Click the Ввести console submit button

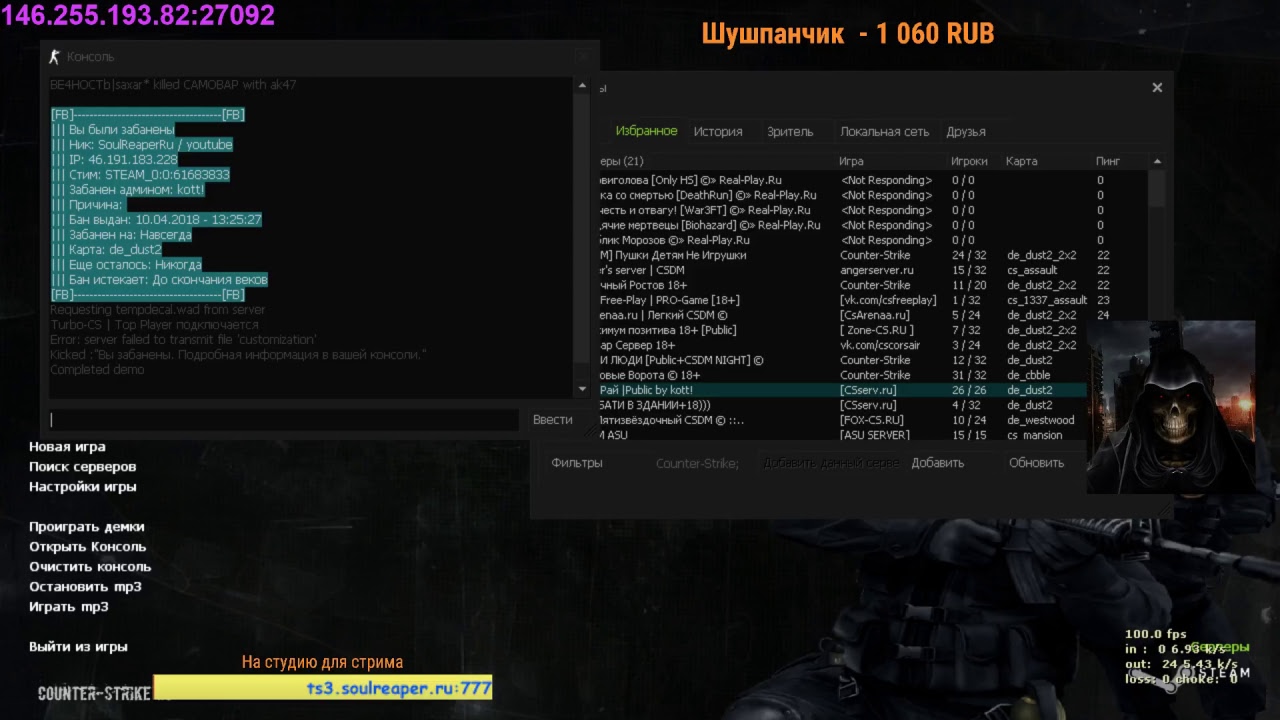pyautogui.click(x=552, y=420)
